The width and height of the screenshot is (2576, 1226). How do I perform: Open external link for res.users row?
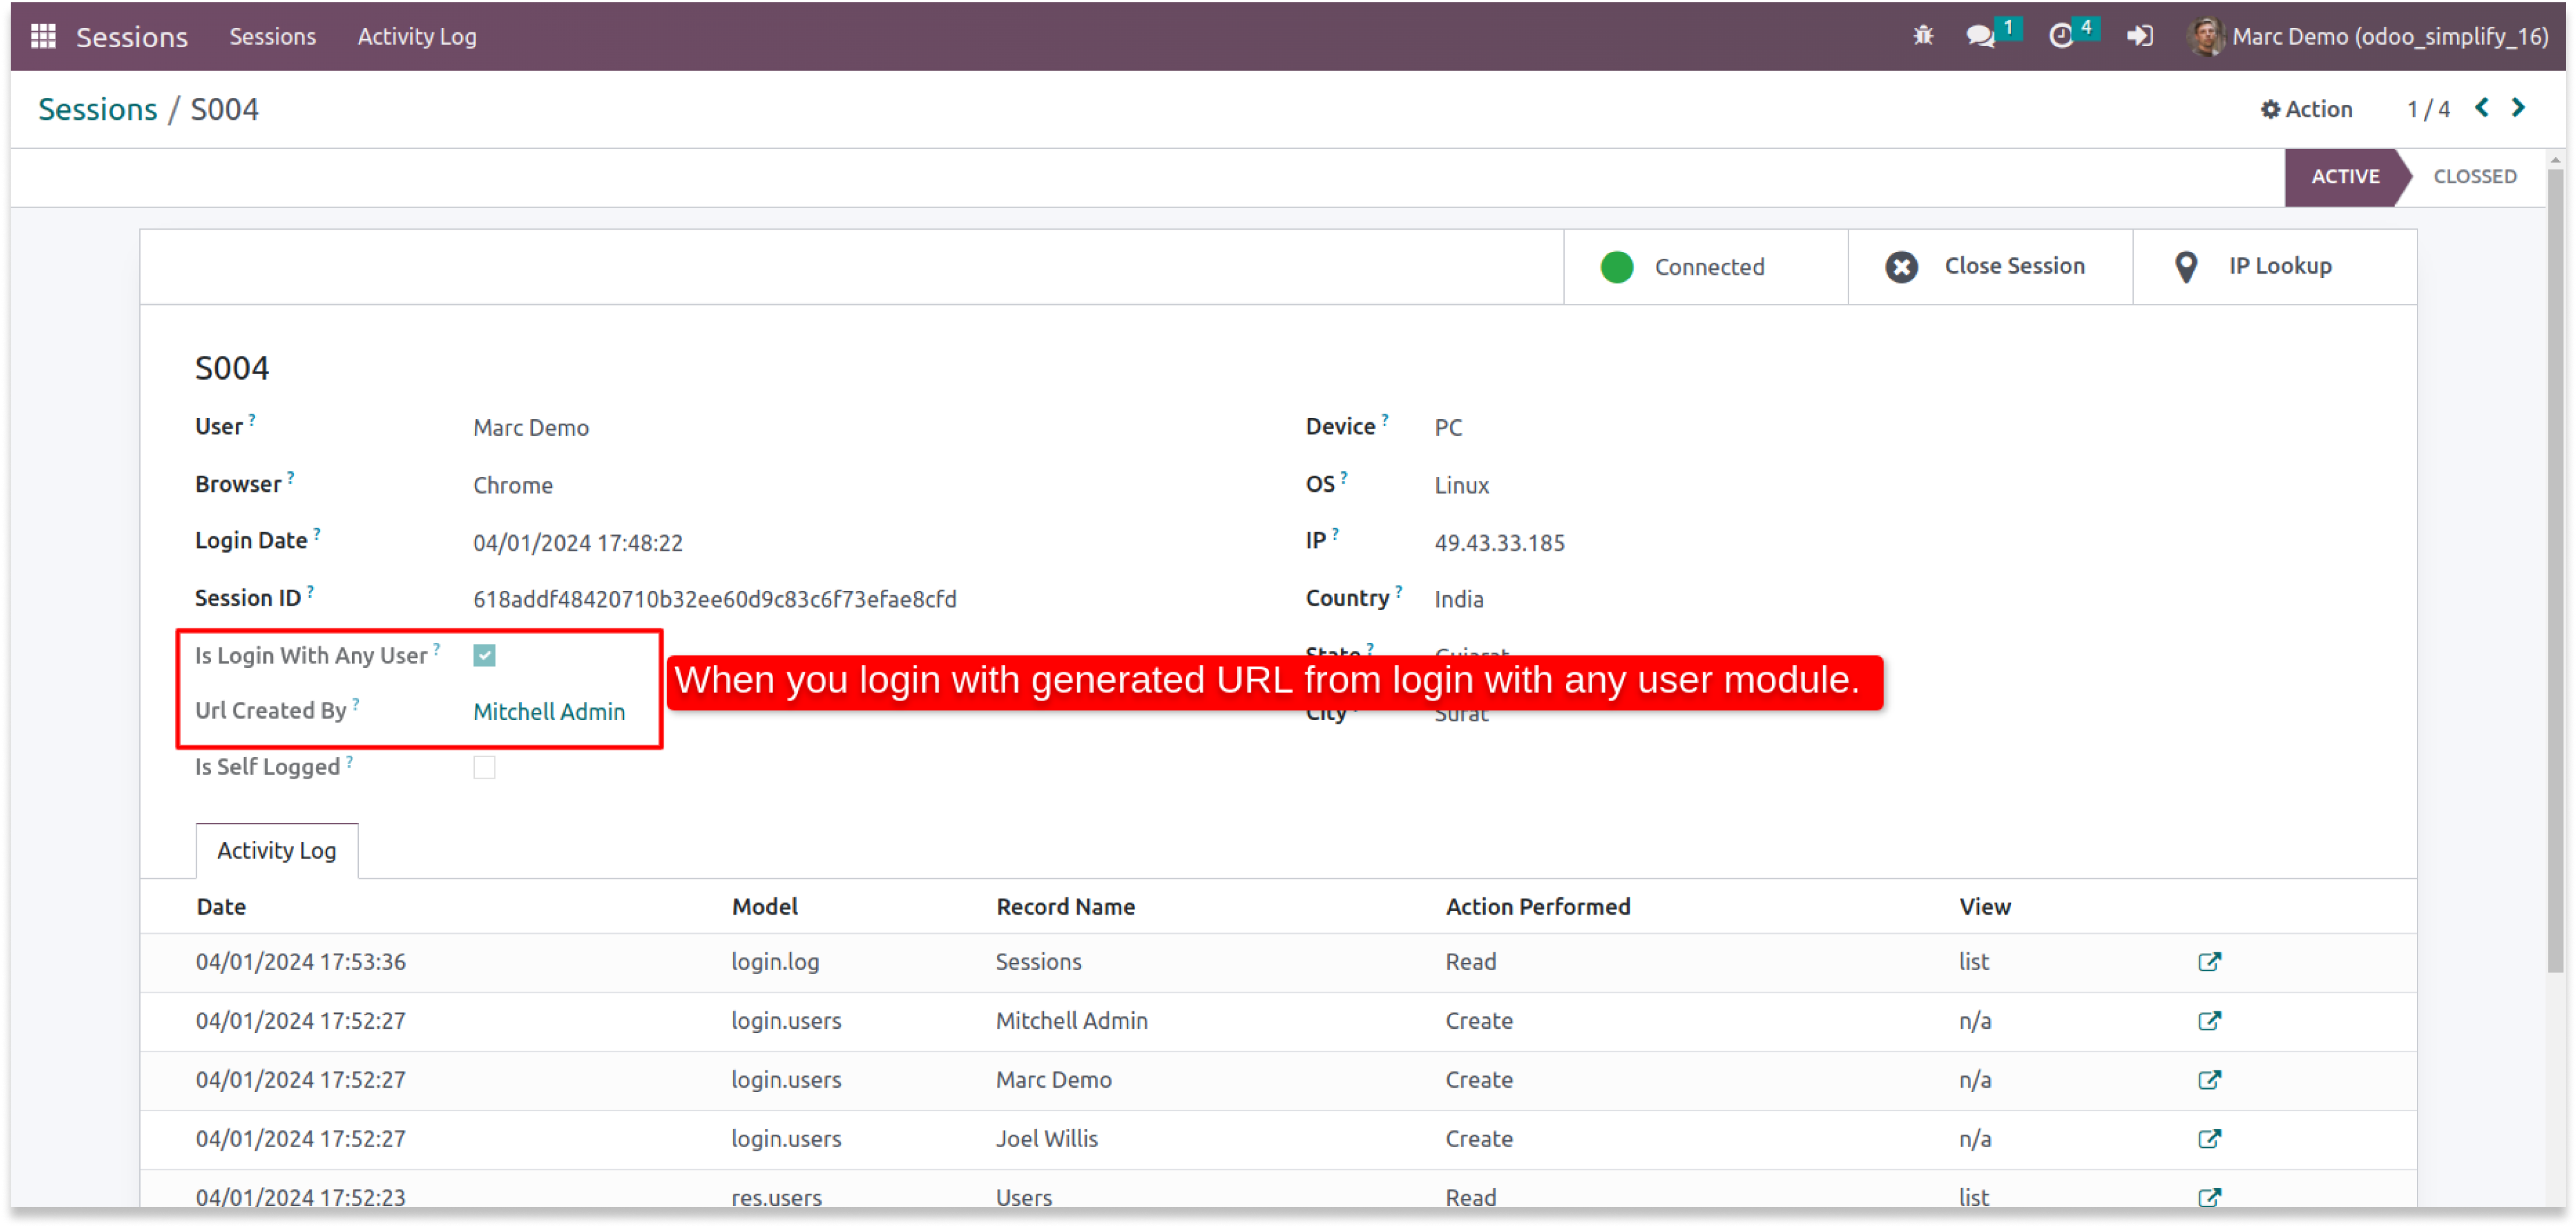coord(2209,1198)
